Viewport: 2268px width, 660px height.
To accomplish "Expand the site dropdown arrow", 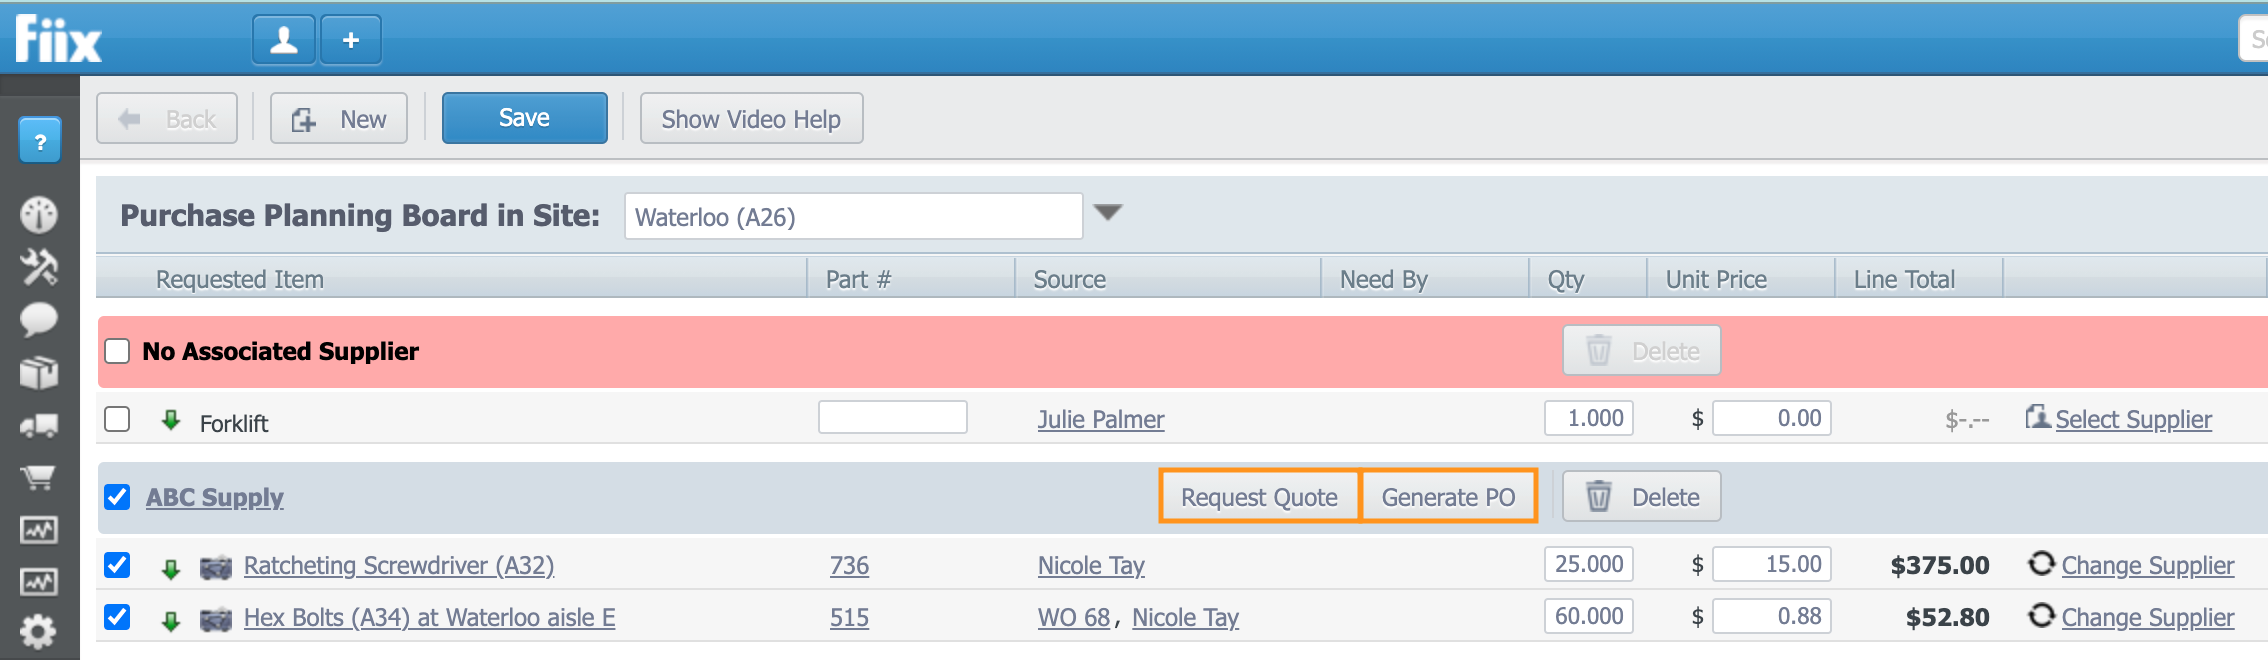I will 1108,212.
